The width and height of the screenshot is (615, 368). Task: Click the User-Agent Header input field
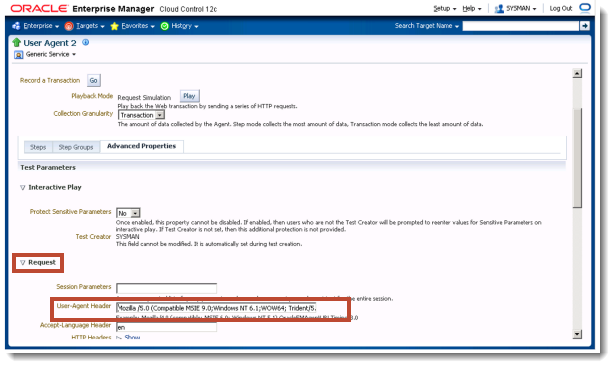(216, 308)
